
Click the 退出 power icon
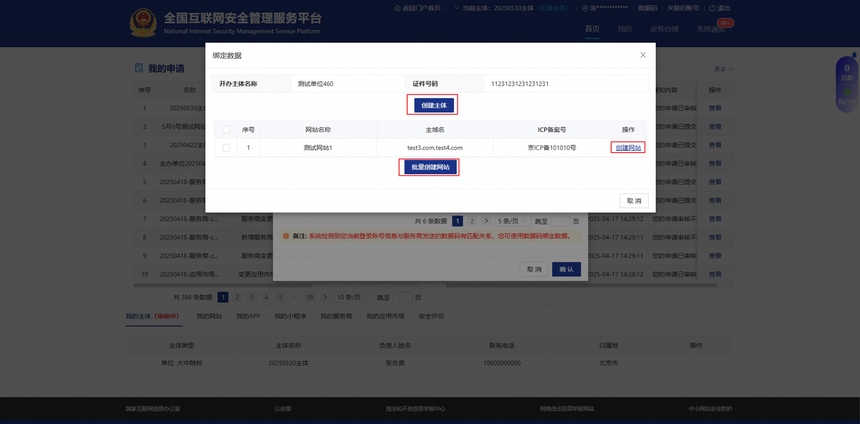[712, 8]
